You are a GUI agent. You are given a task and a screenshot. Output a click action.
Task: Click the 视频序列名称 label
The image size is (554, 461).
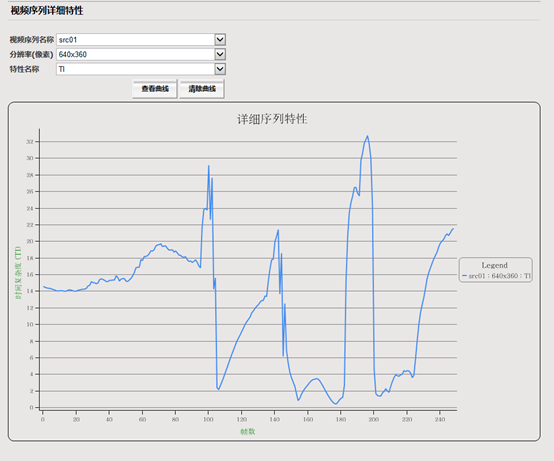[32, 40]
